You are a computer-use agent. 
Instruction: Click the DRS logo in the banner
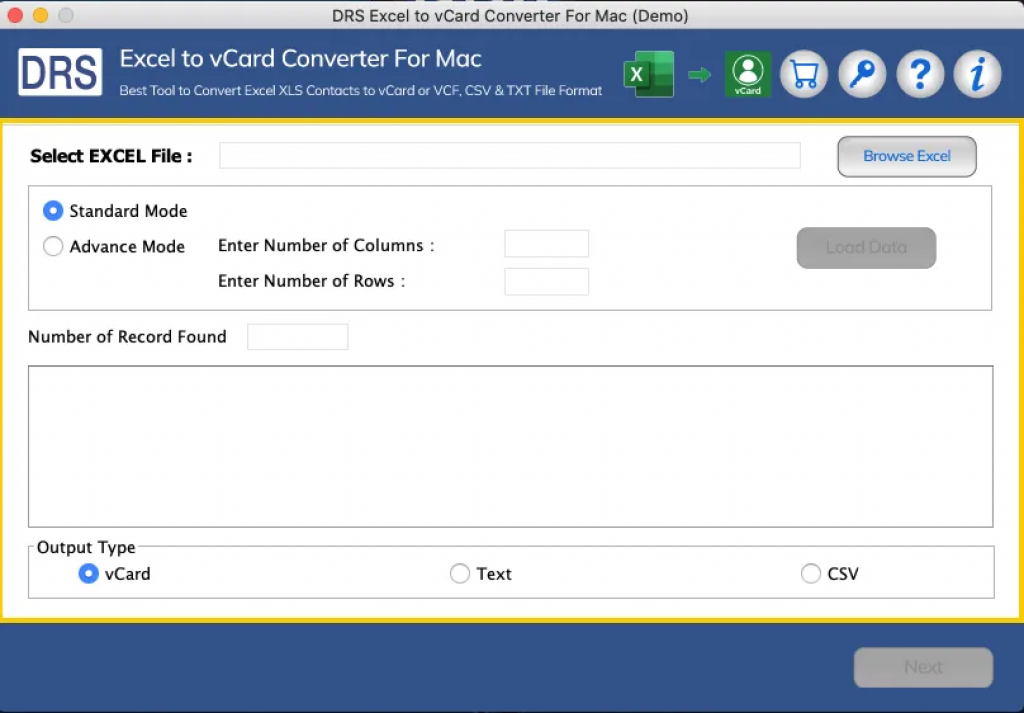coord(59,73)
